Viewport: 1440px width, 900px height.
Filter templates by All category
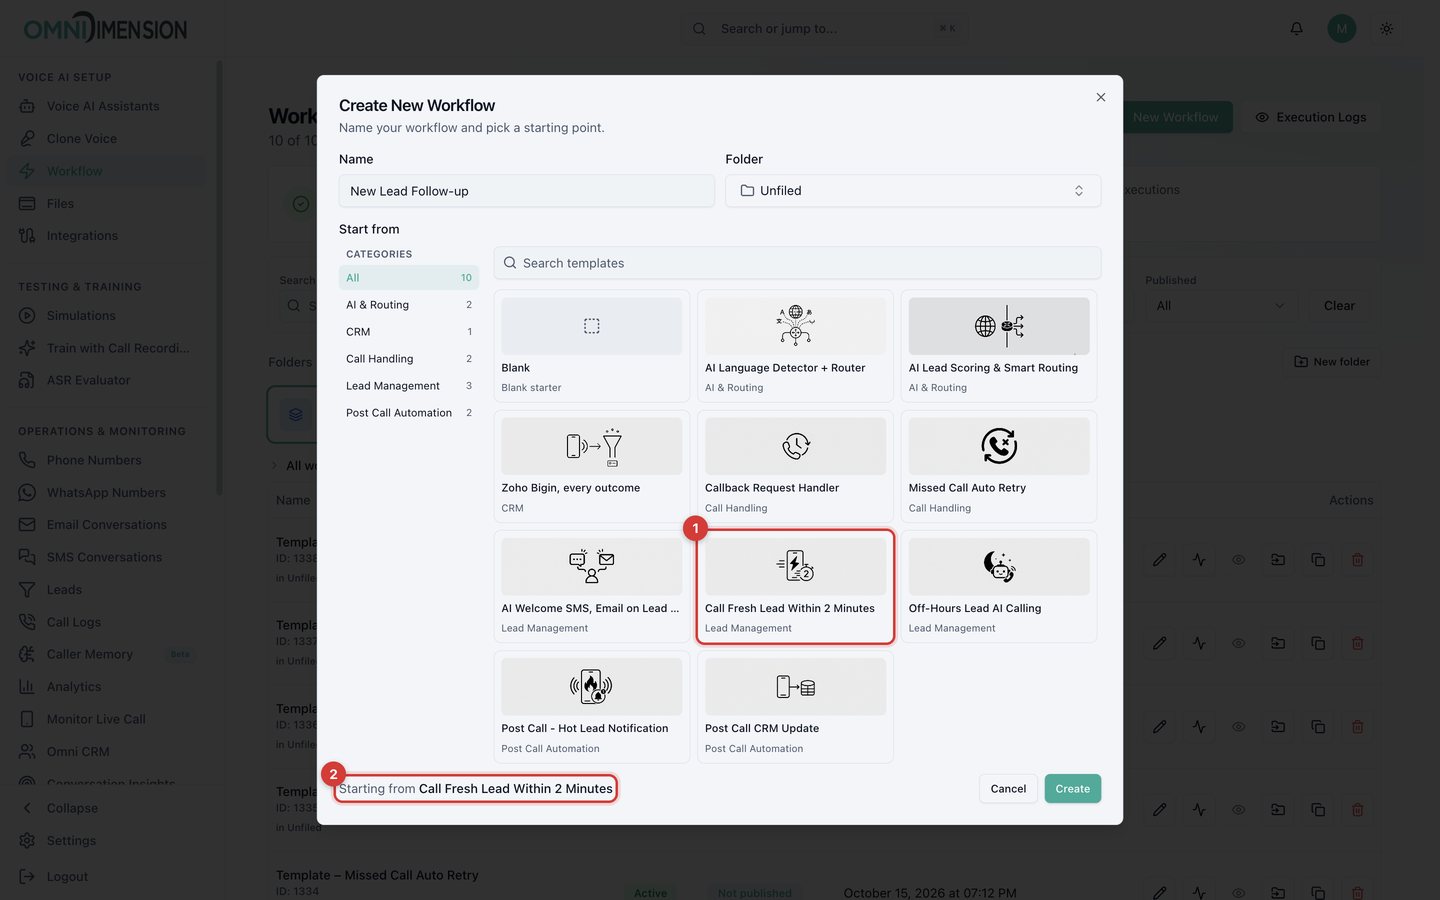409,278
